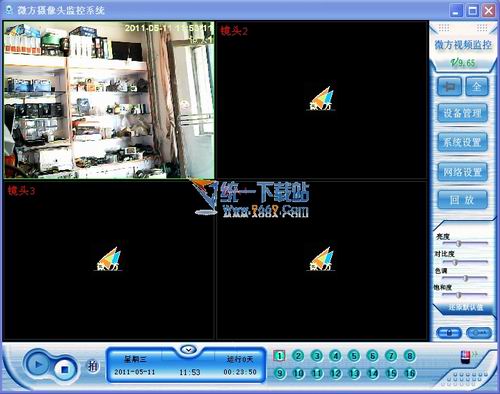
Task: Select the 镜头2 camera pane
Action: tap(322, 100)
